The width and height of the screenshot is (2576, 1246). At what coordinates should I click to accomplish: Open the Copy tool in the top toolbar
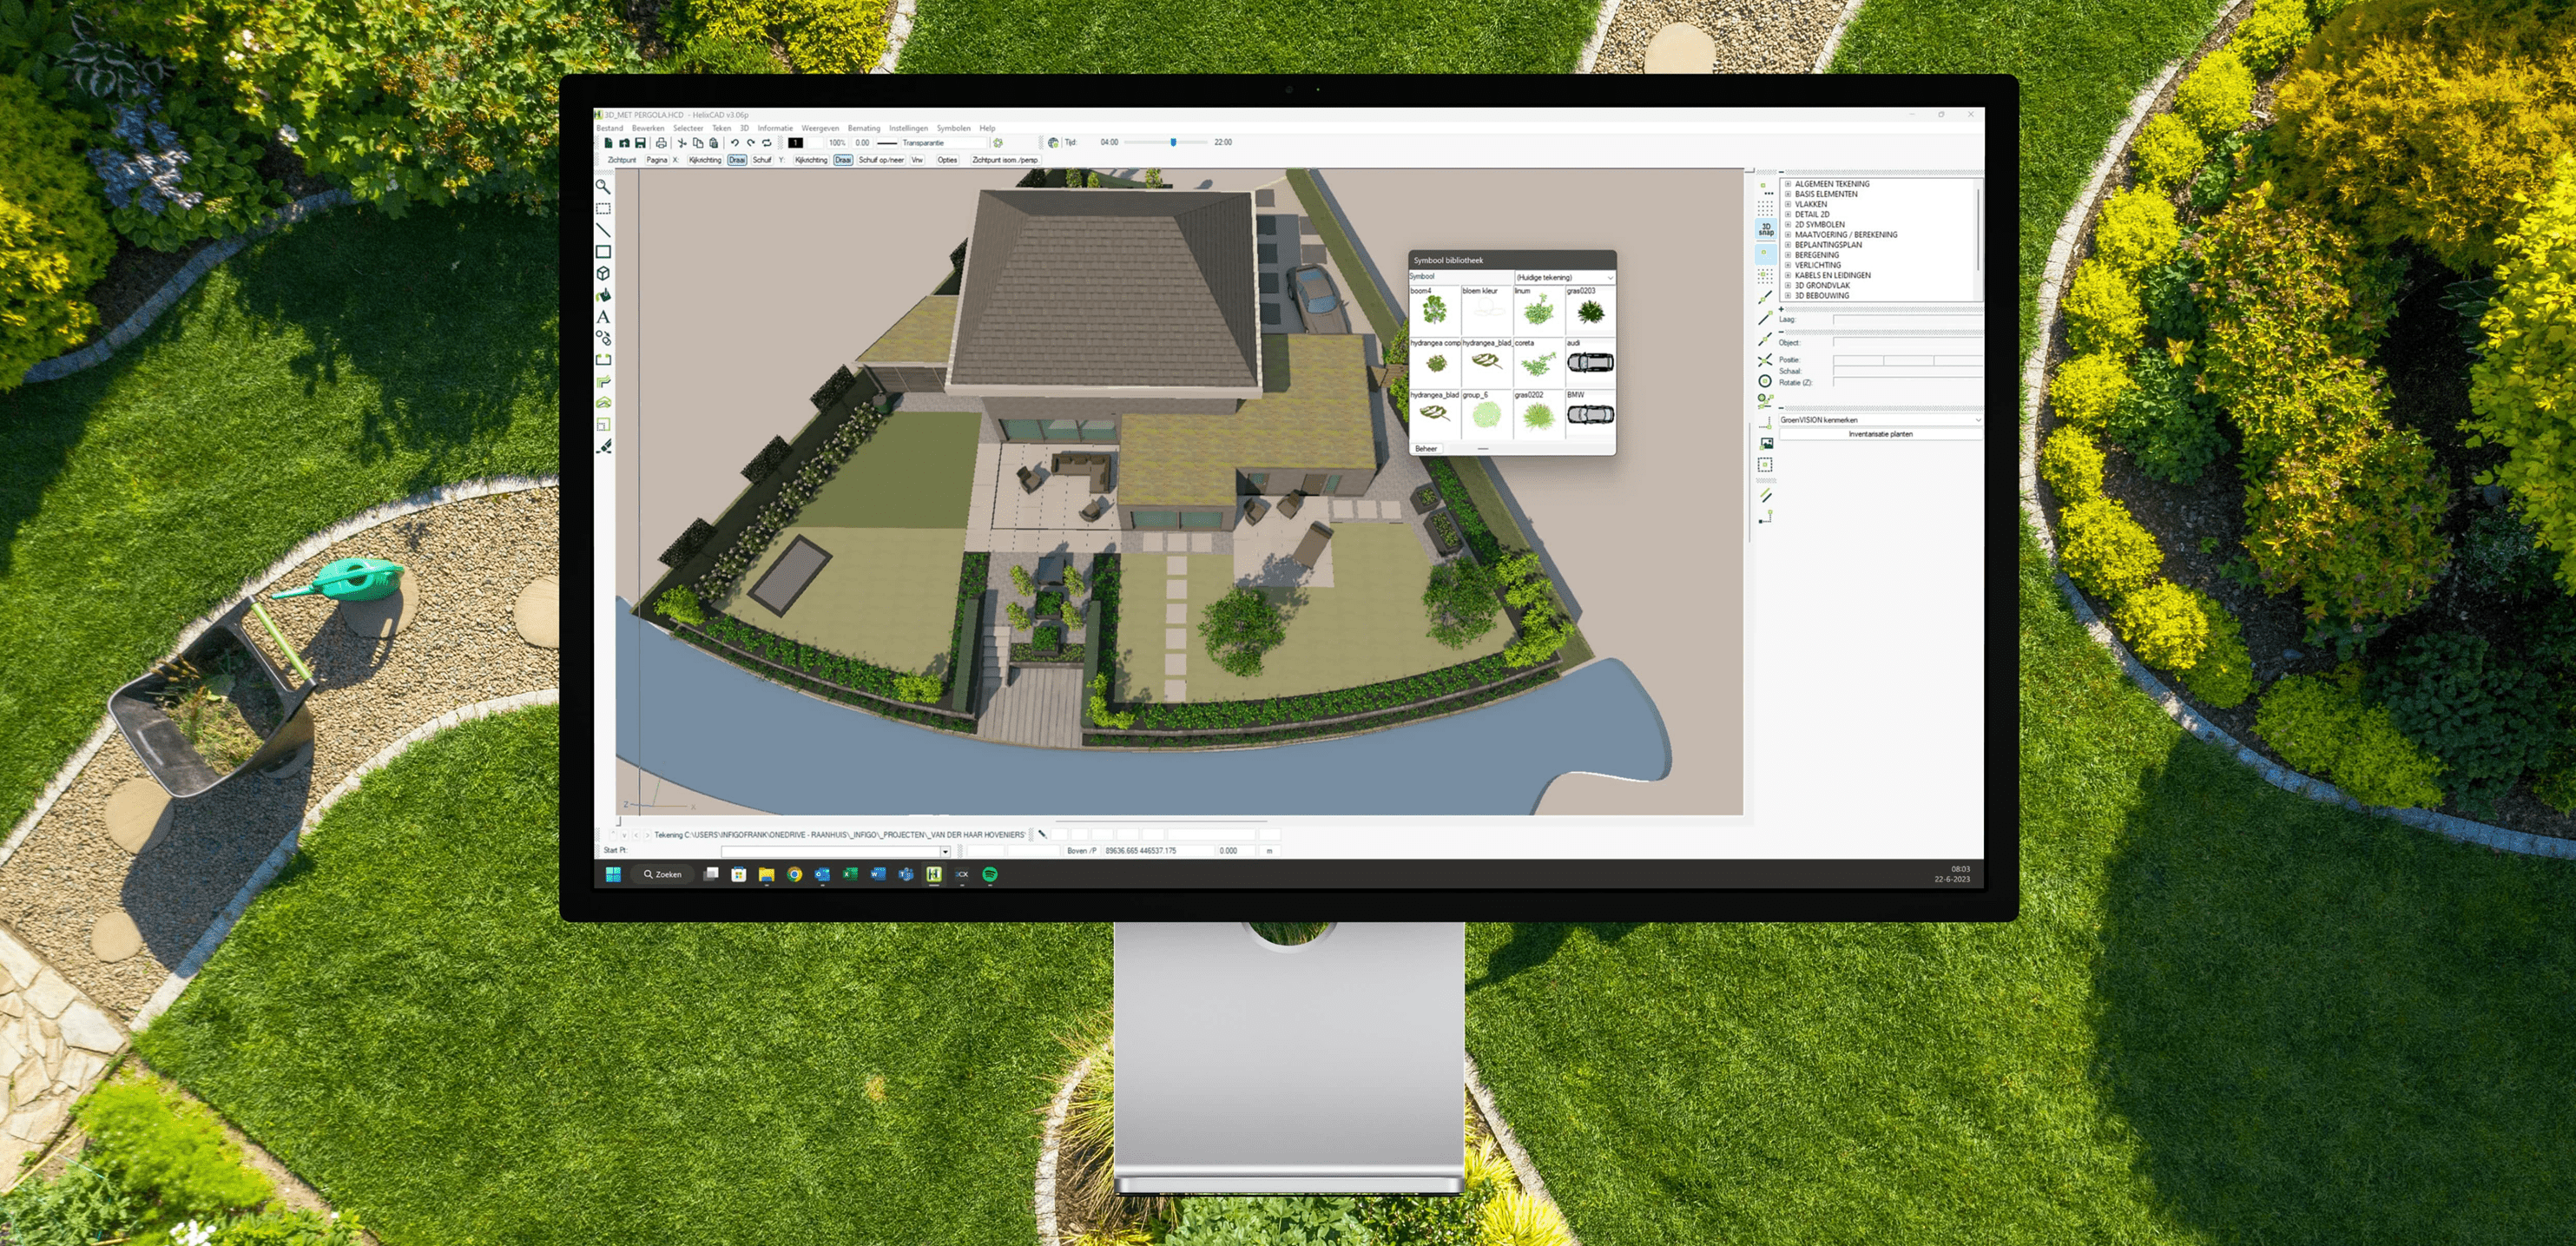[699, 142]
